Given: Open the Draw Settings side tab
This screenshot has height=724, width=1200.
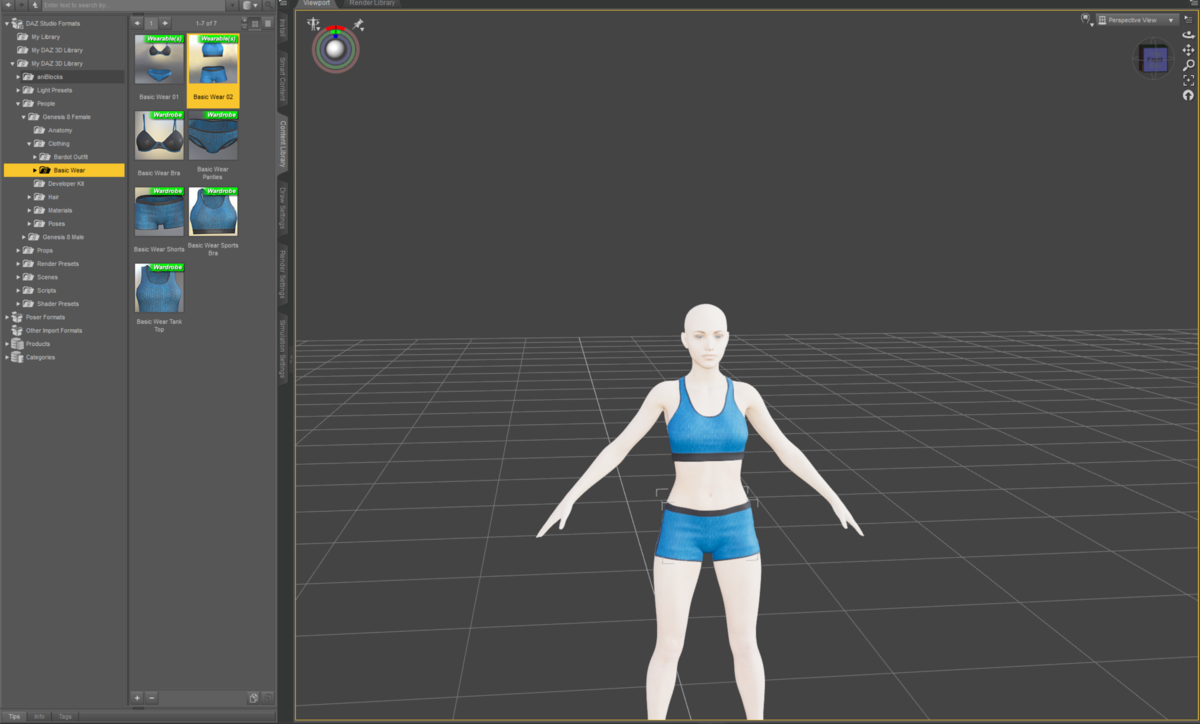Looking at the screenshot, I should [x=283, y=208].
